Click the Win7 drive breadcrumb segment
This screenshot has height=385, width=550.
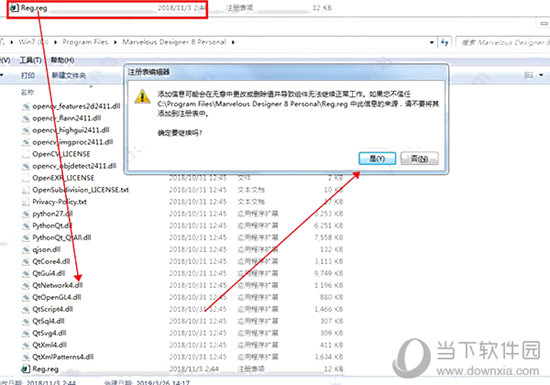(33, 42)
